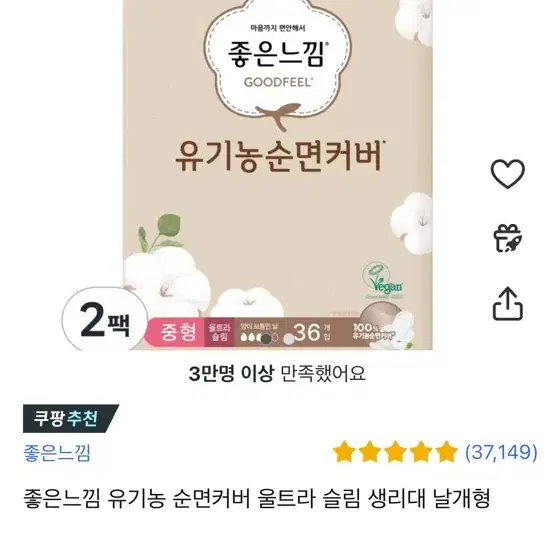
Task: Tap the 울트라 슬림 label on package
Action: tap(219, 332)
